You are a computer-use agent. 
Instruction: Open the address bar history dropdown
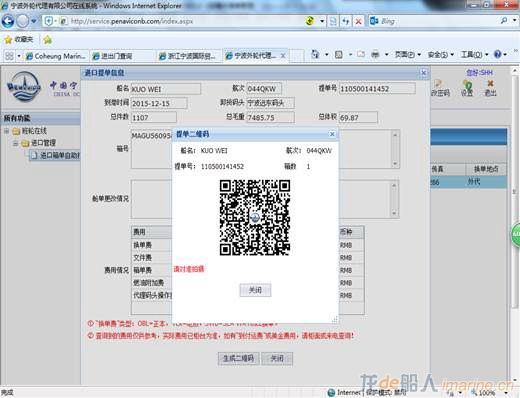(x=322, y=21)
